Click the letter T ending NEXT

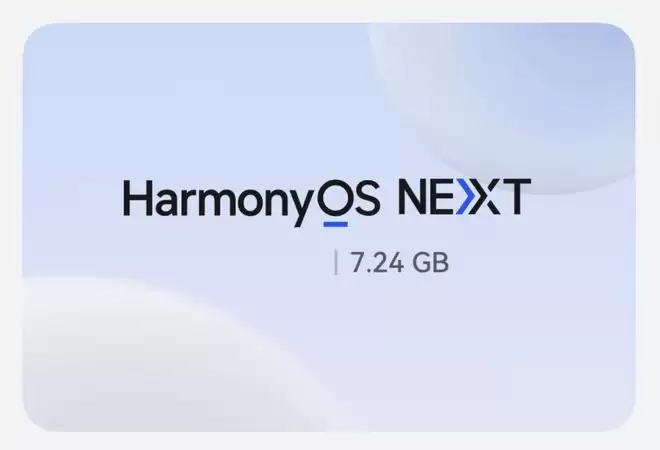pyautogui.click(x=516, y=197)
